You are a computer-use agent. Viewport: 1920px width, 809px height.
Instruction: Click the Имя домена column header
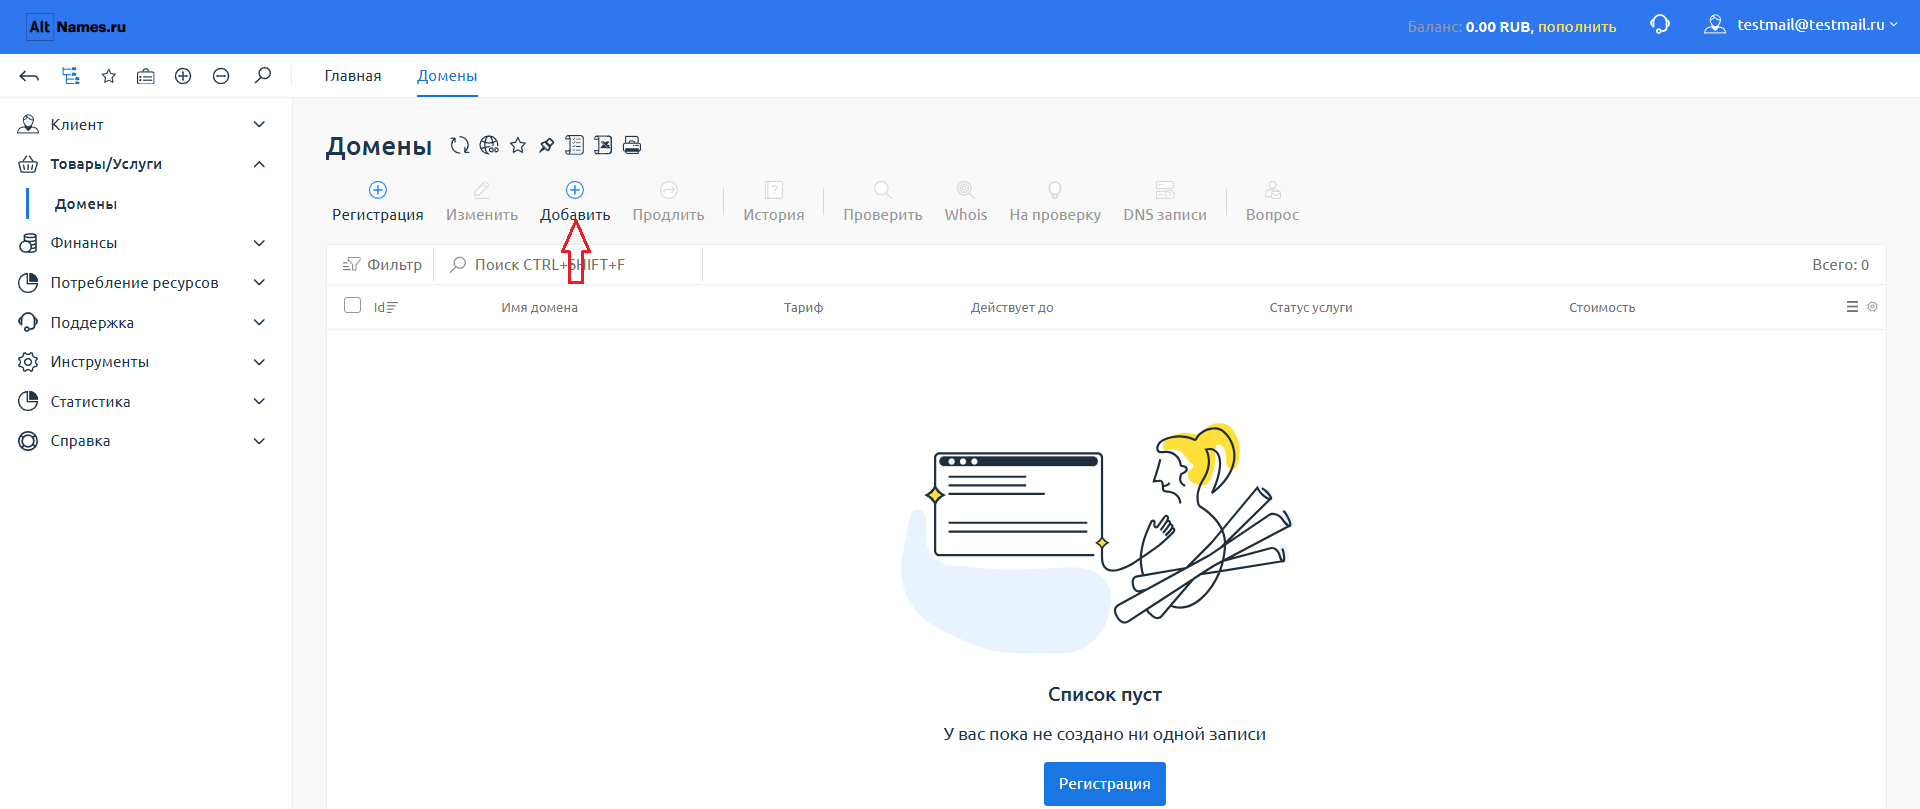click(x=540, y=307)
